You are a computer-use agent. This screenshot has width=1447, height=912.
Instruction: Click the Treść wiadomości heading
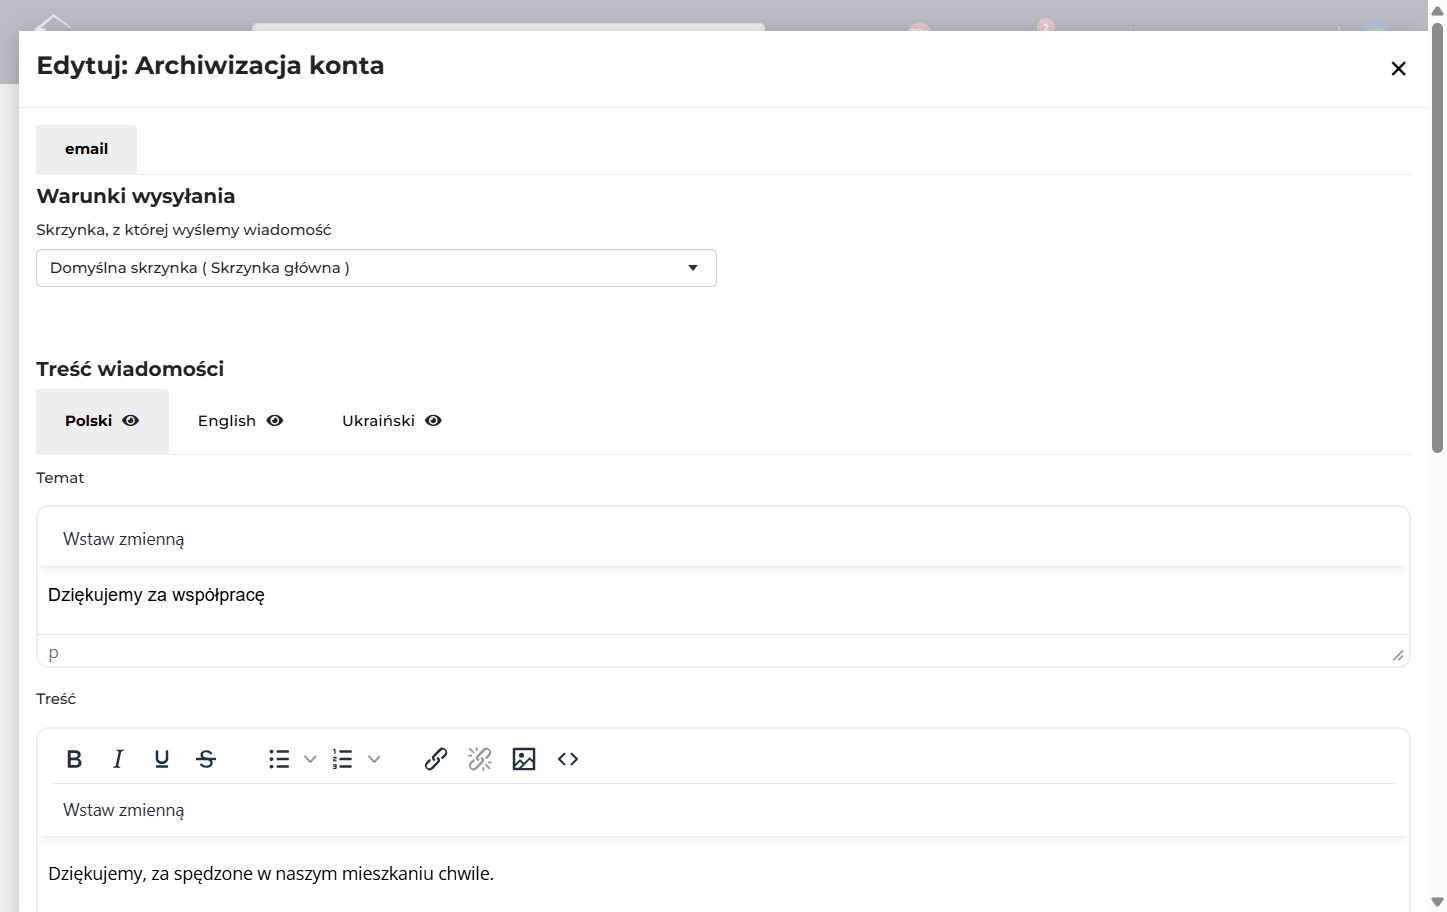coord(130,369)
